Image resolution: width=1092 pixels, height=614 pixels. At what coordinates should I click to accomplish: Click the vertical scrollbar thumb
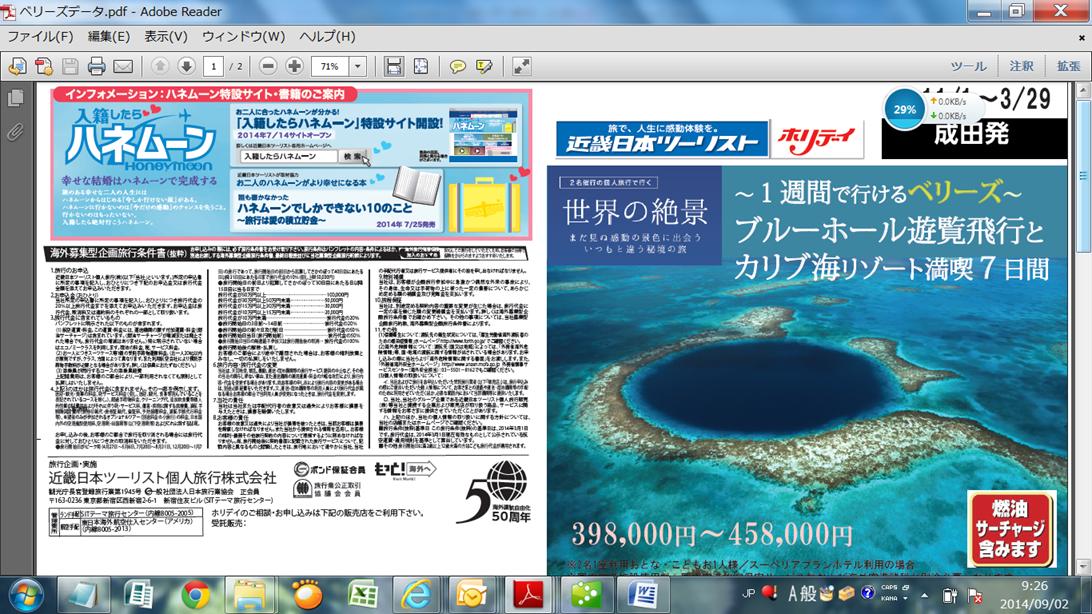1083,175
